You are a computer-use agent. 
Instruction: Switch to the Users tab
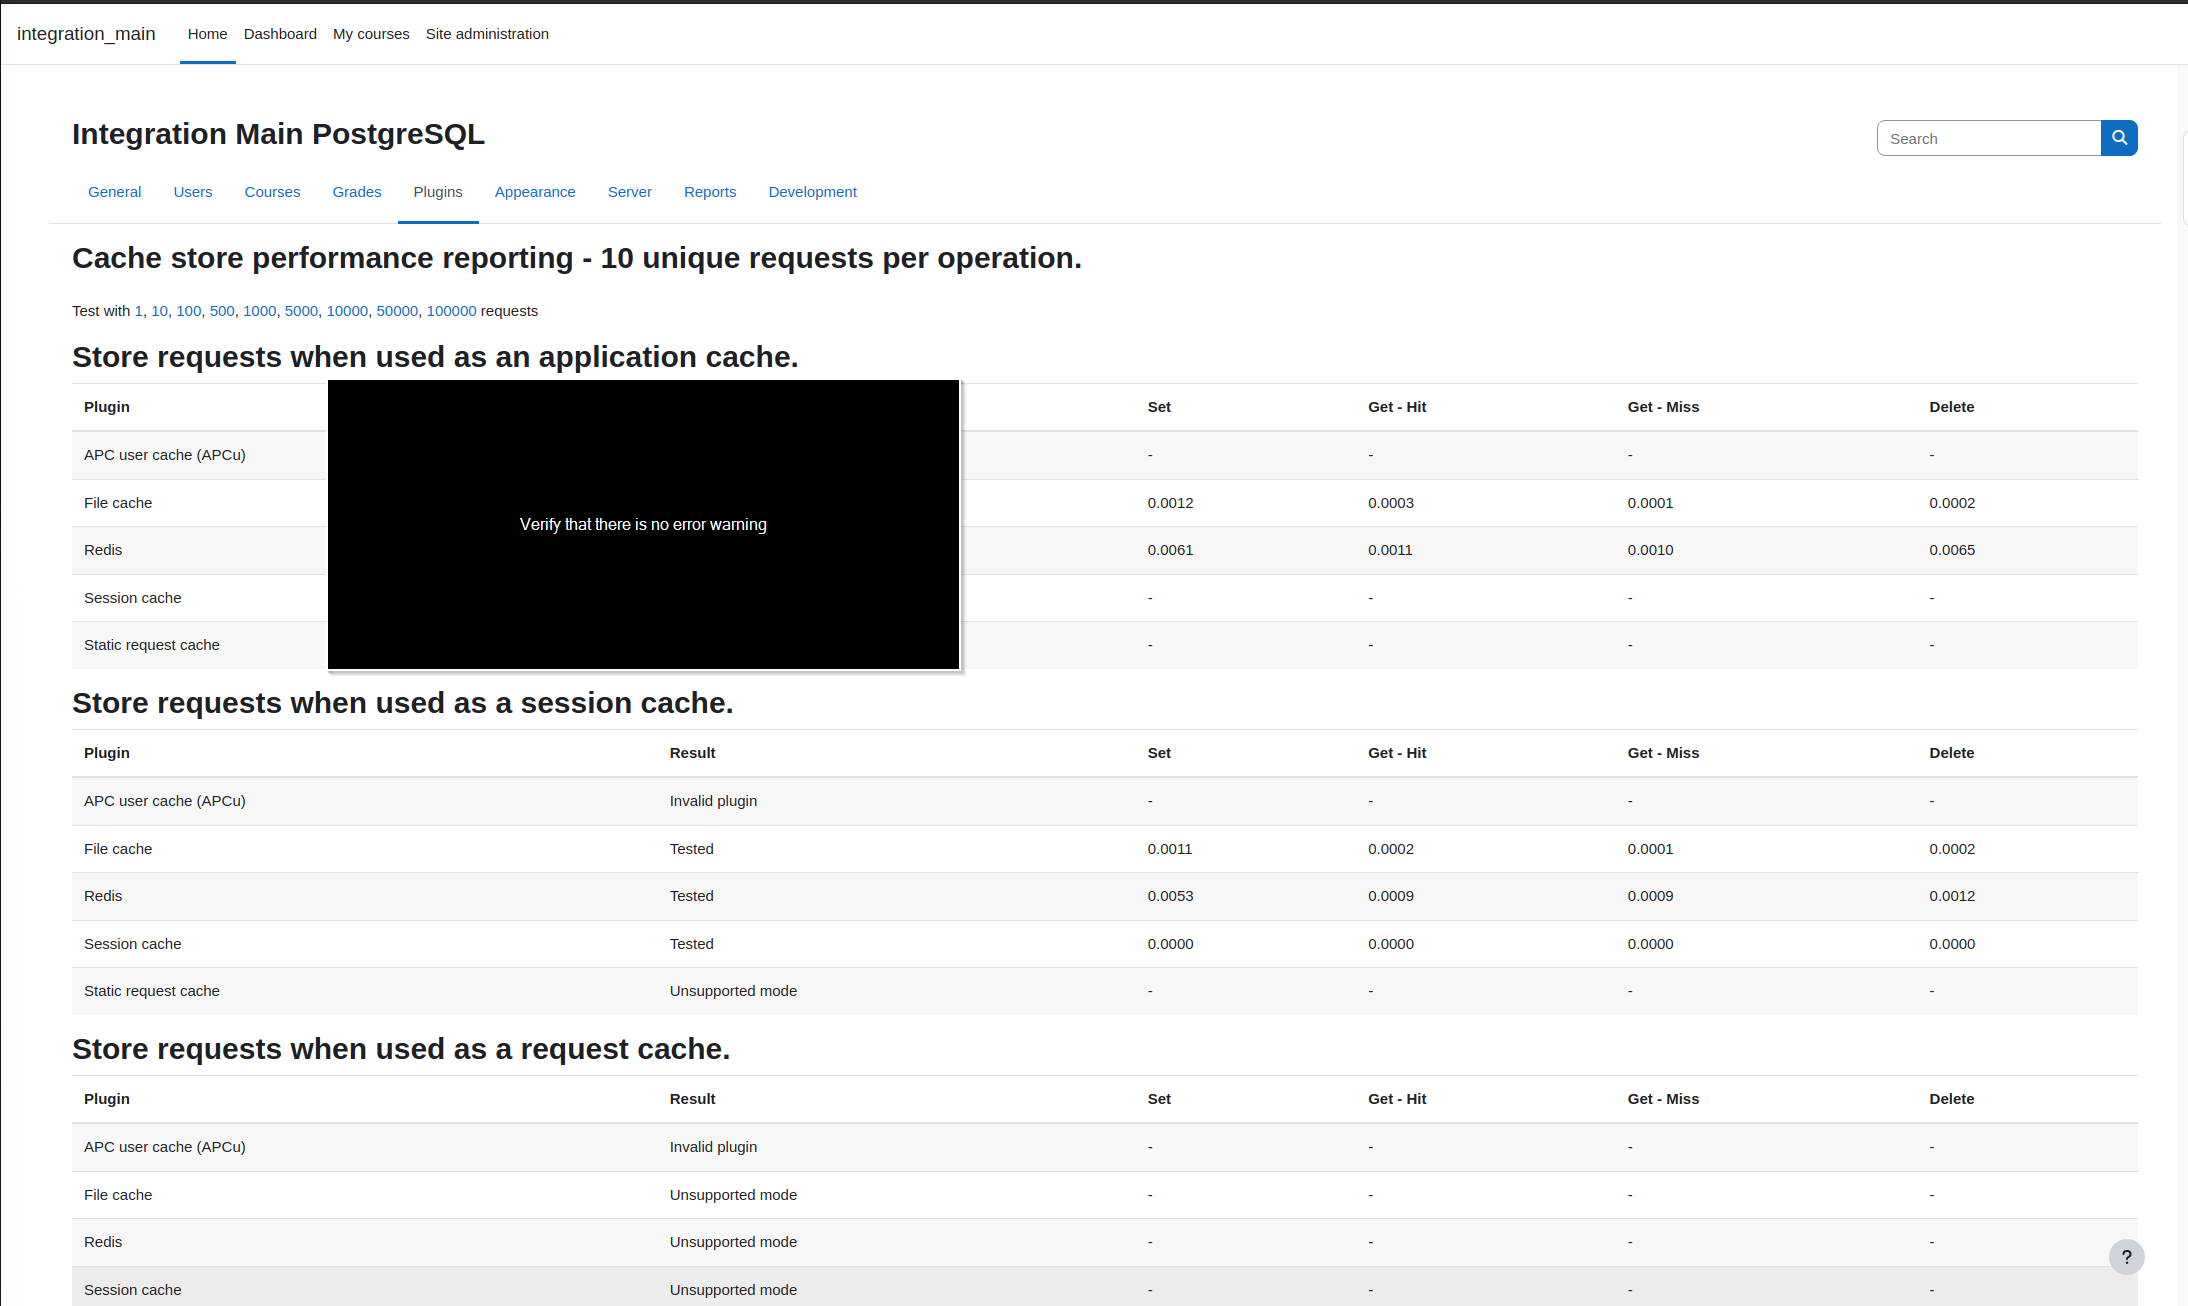click(x=193, y=192)
